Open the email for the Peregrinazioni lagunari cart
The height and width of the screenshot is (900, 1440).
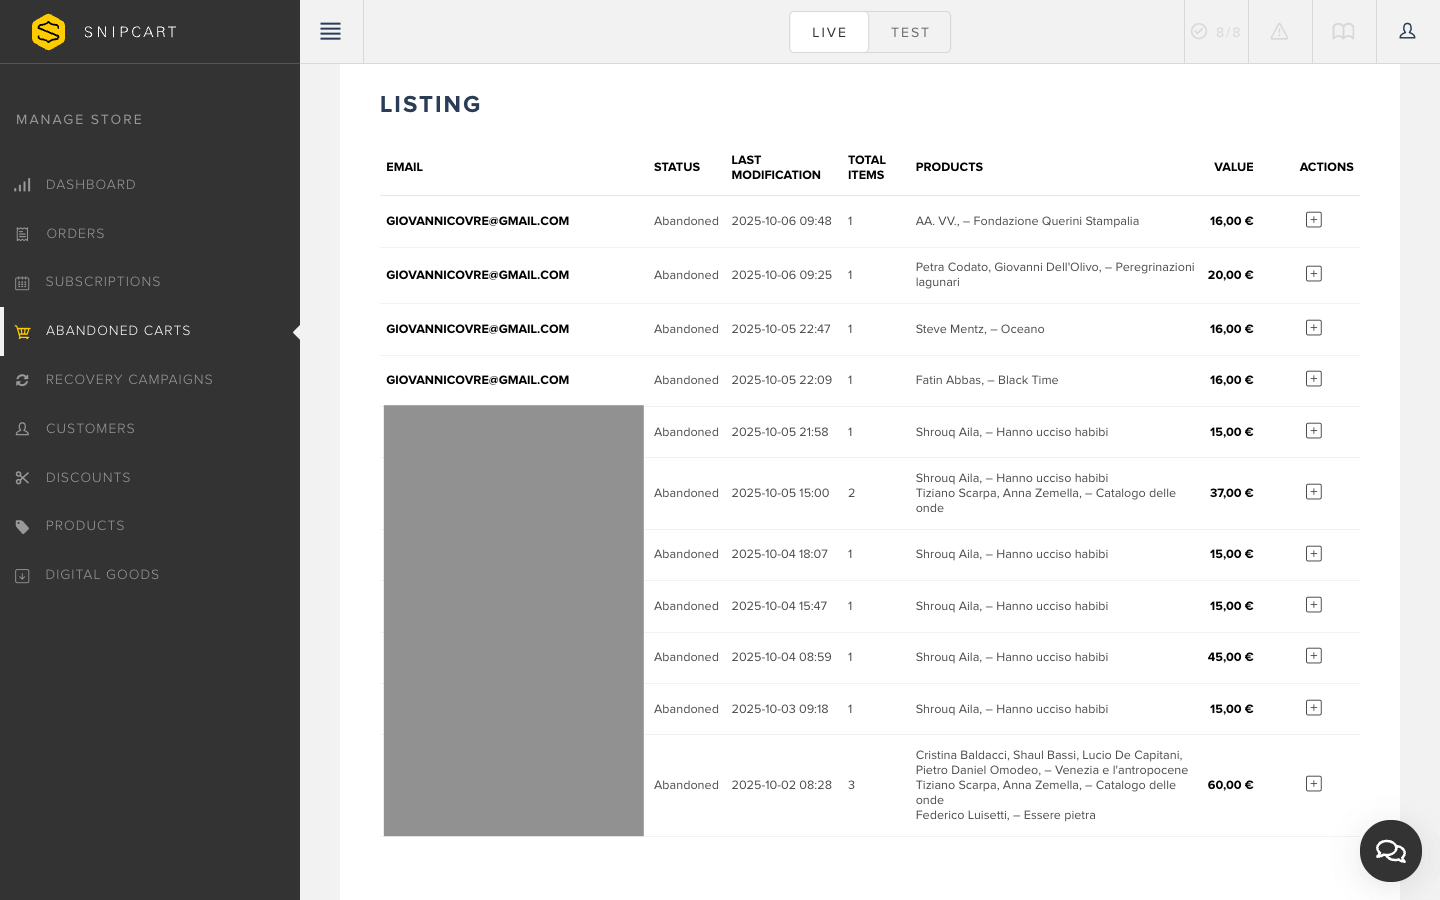(x=477, y=275)
